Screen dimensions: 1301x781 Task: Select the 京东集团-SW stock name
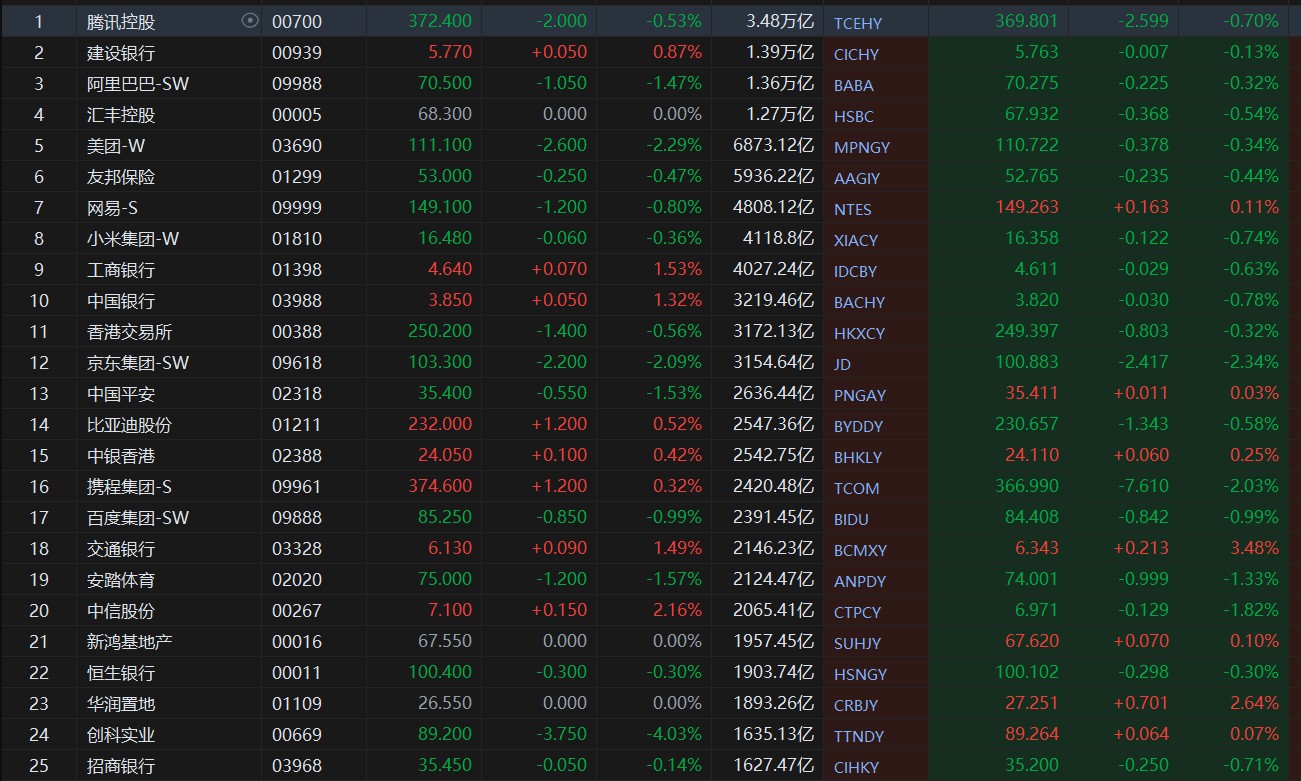pos(137,363)
